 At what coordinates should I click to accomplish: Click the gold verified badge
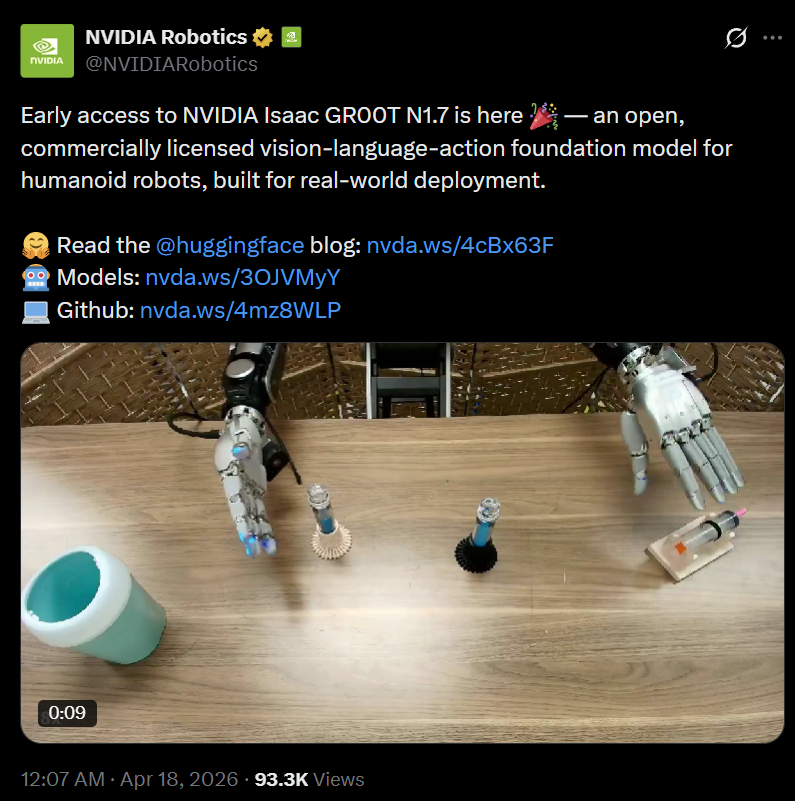tap(263, 38)
